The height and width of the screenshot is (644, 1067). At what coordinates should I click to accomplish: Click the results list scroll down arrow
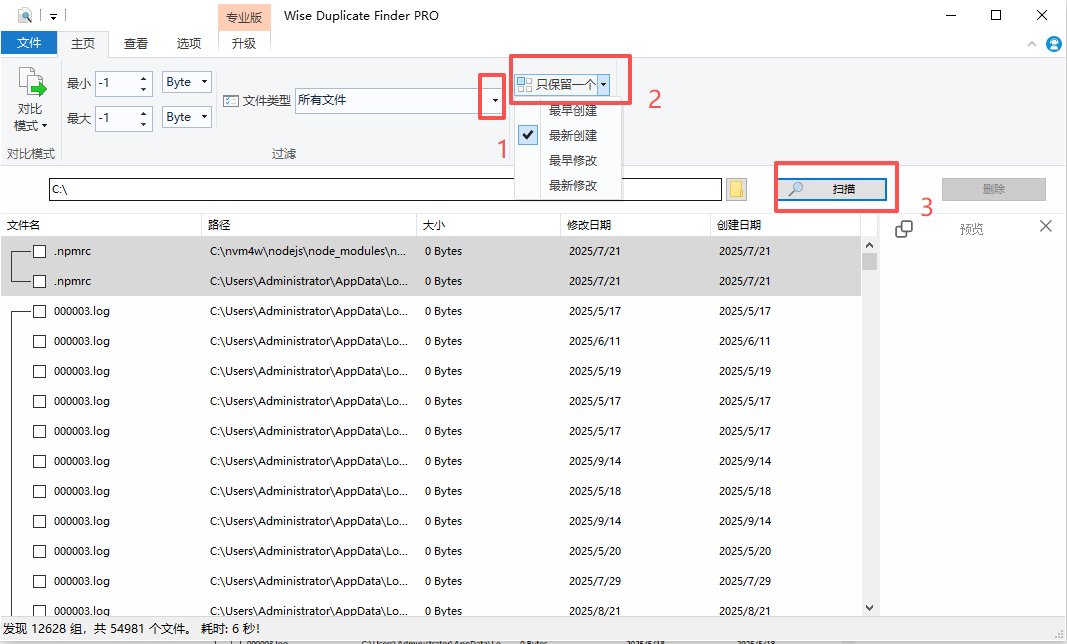click(x=869, y=607)
